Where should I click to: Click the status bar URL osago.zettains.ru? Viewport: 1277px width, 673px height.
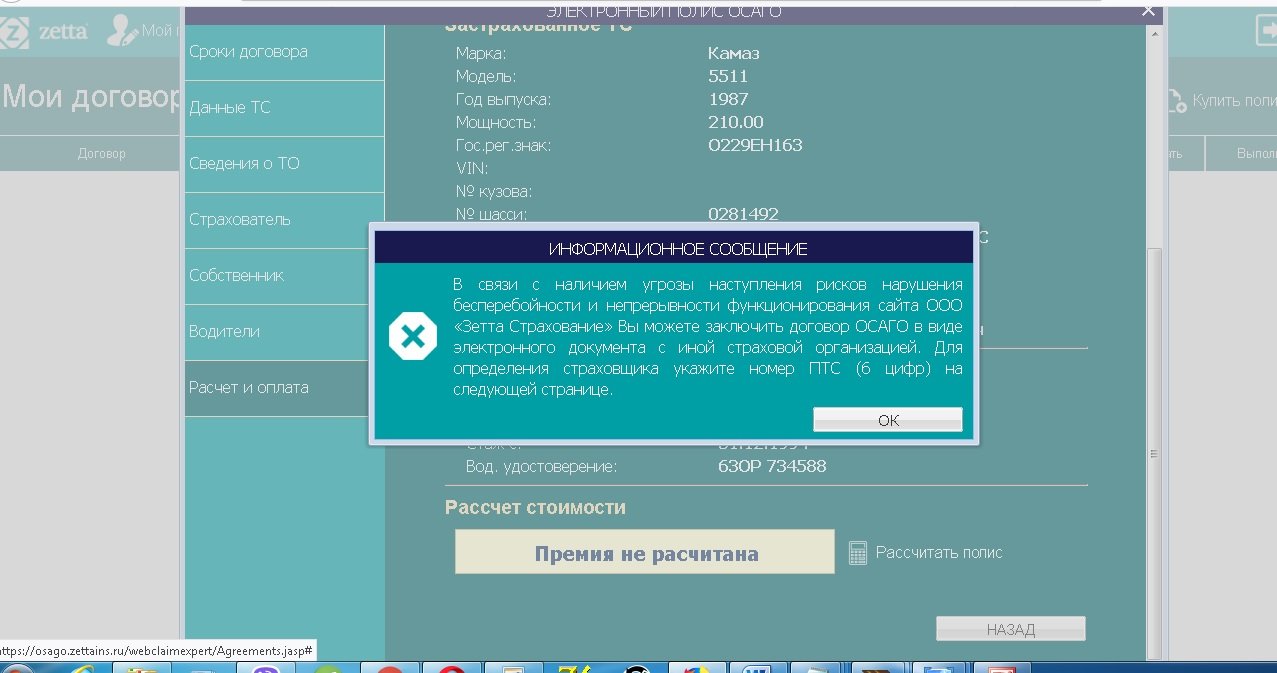click(157, 650)
